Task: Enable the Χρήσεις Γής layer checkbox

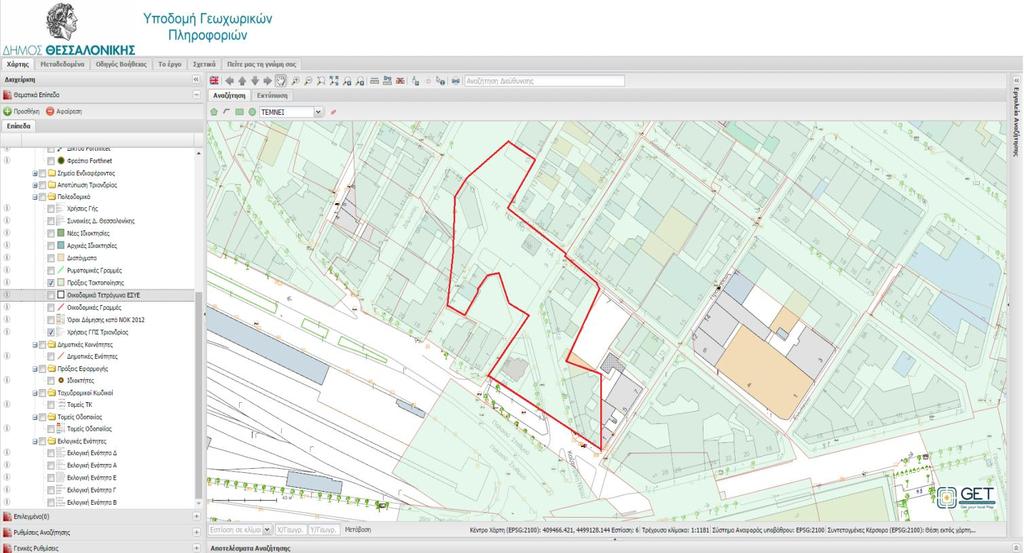Action: (x=51, y=209)
